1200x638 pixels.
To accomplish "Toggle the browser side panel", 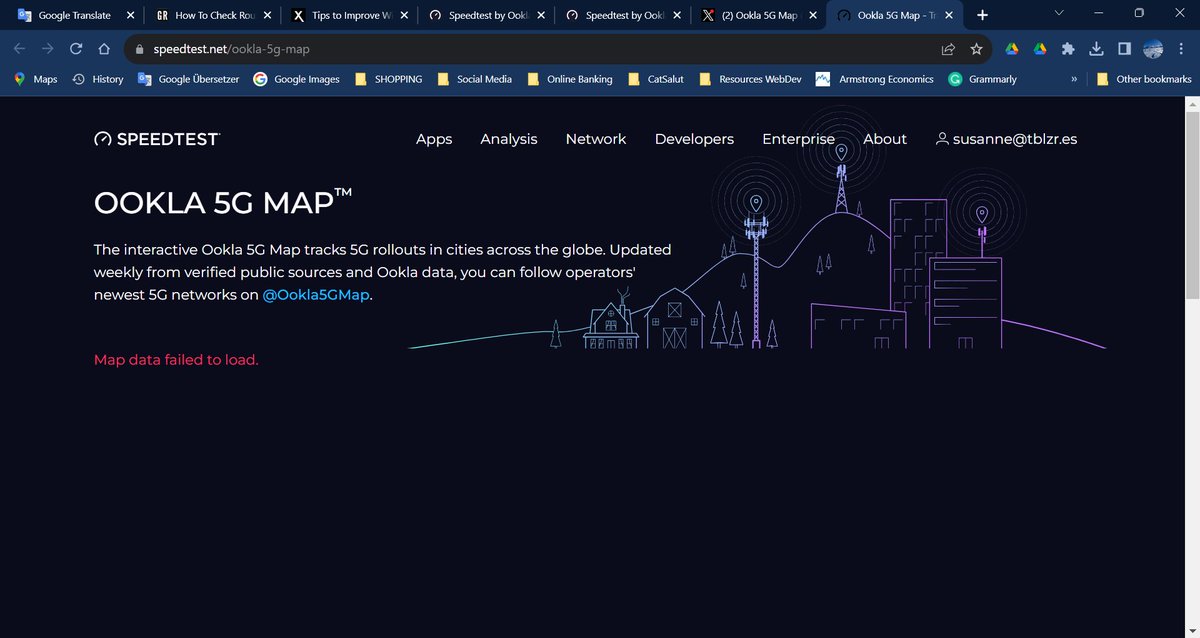I will click(x=1124, y=49).
